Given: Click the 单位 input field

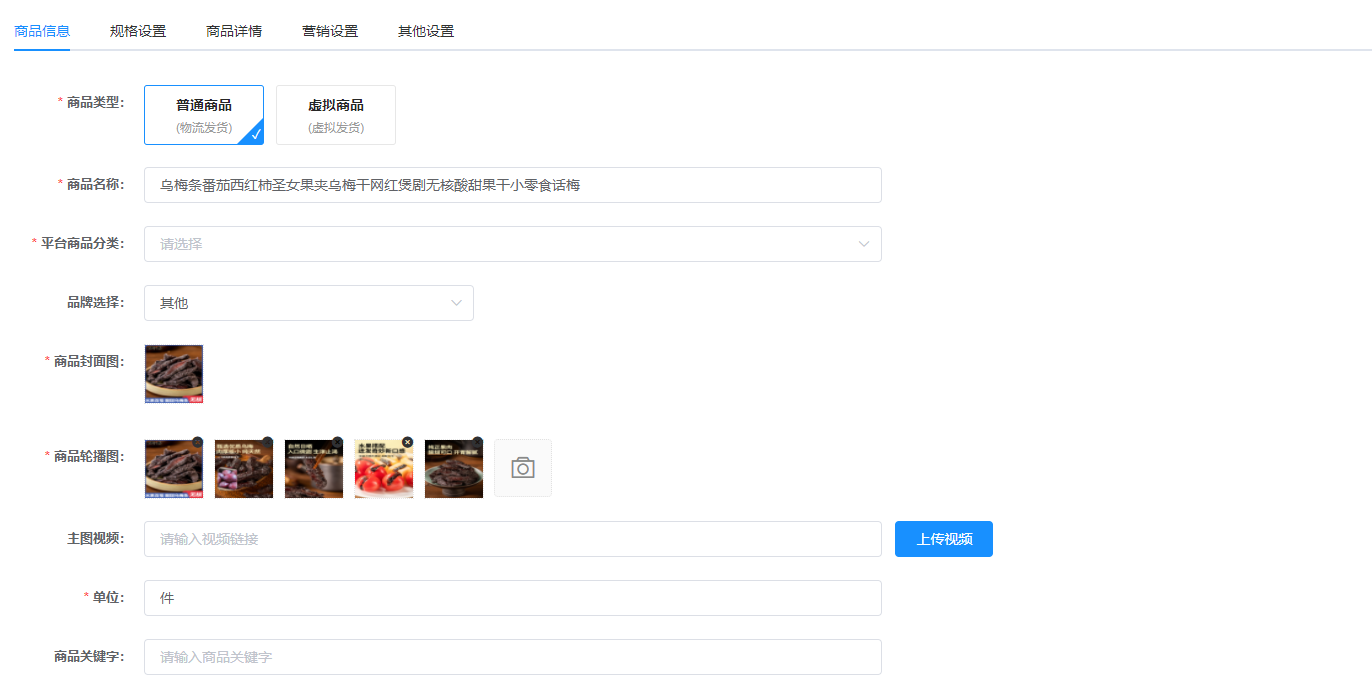Looking at the screenshot, I should tap(513, 598).
